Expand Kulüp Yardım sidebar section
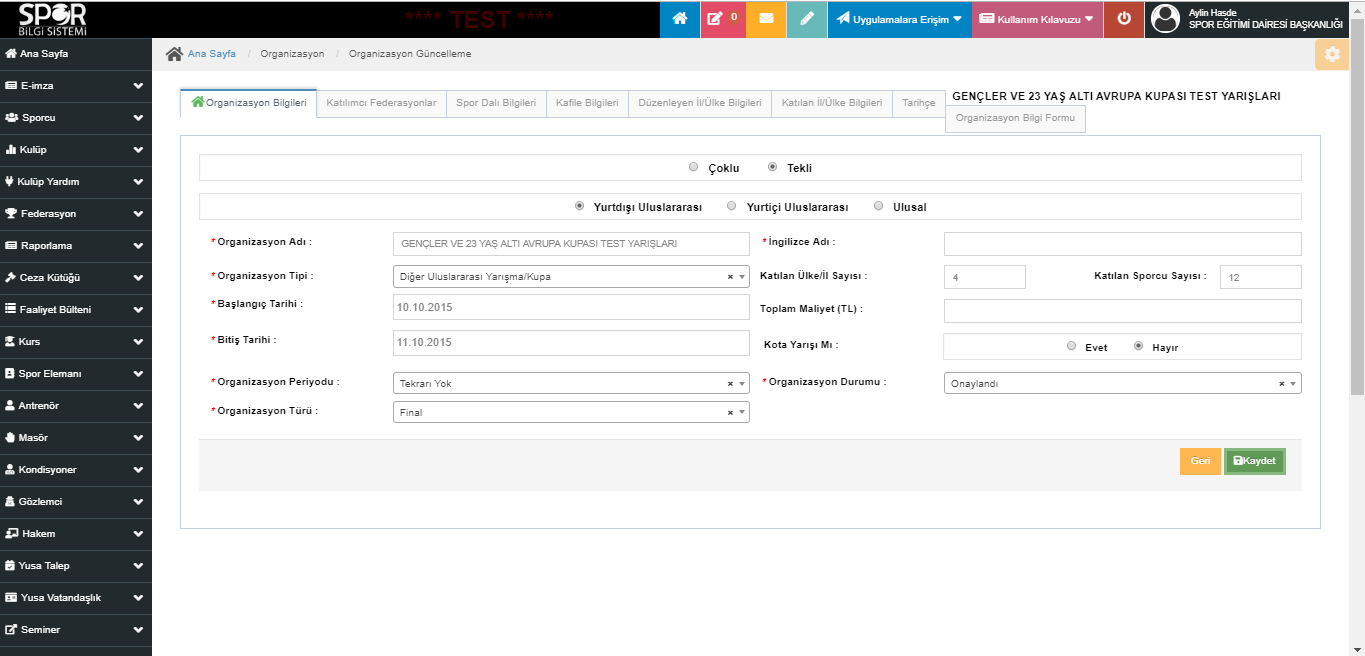Viewport: 1365px width, 656px height. pos(76,182)
